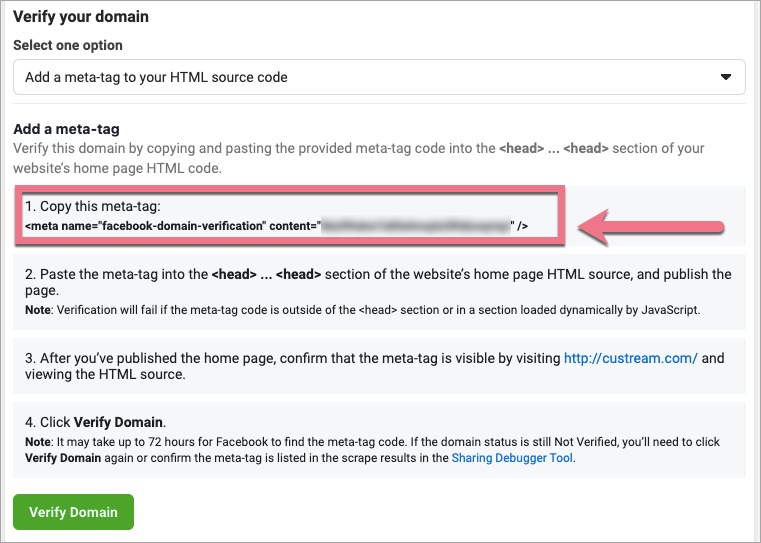
Task: Click the dropdown arrow beside meta-tag option
Action: click(726, 77)
